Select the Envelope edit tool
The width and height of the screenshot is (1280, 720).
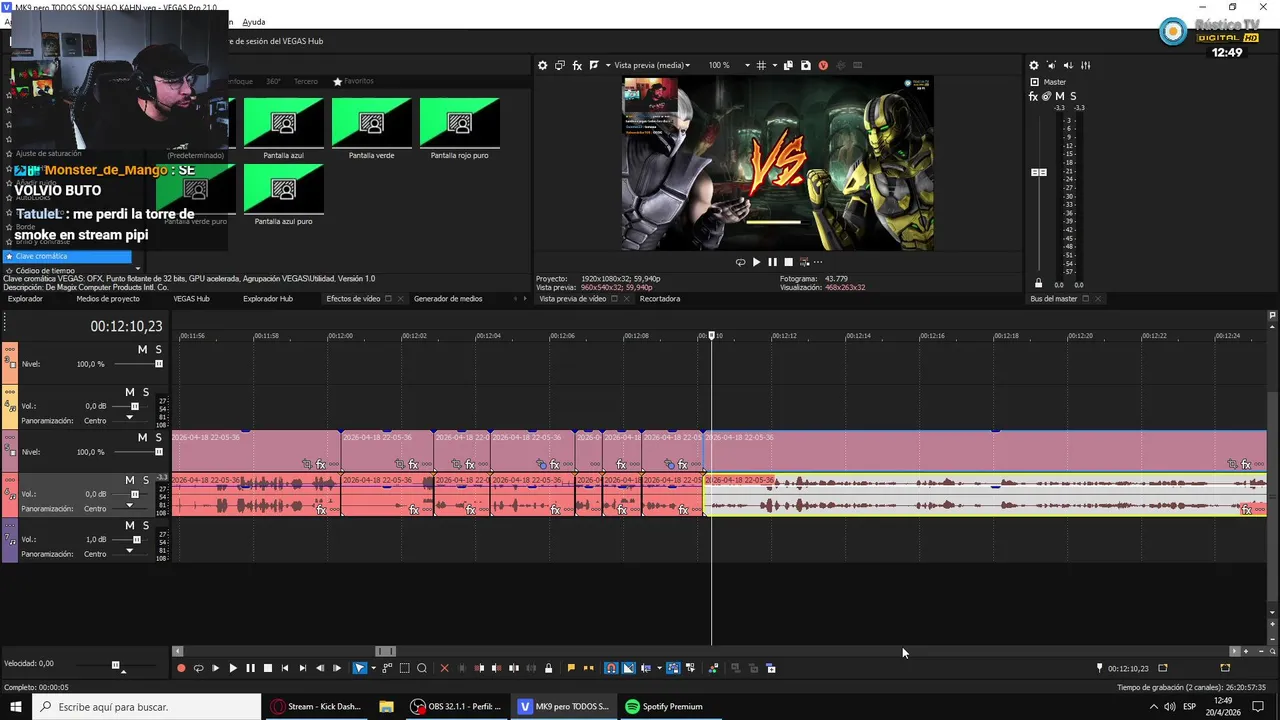pos(387,668)
